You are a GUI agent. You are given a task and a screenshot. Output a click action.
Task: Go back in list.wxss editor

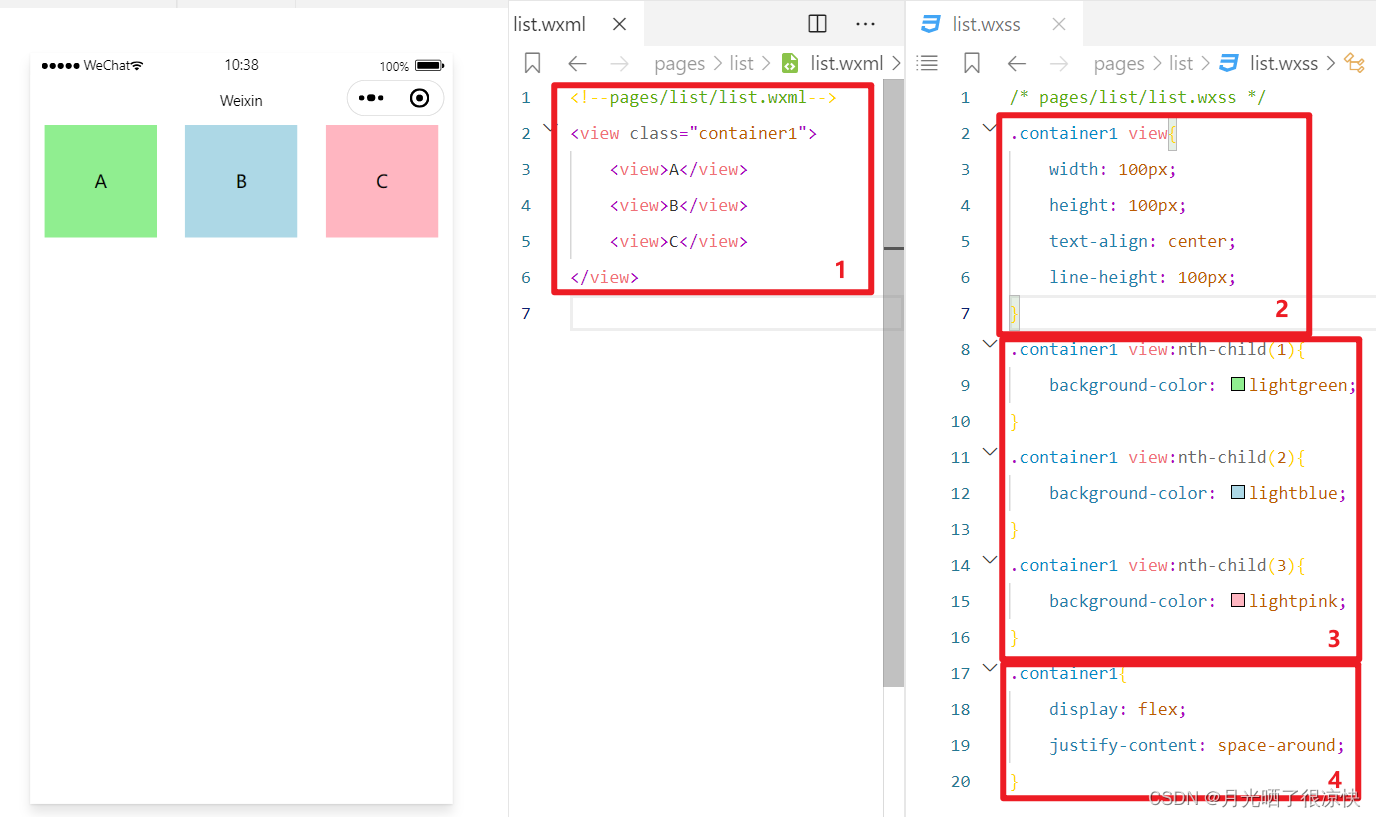tap(1017, 64)
